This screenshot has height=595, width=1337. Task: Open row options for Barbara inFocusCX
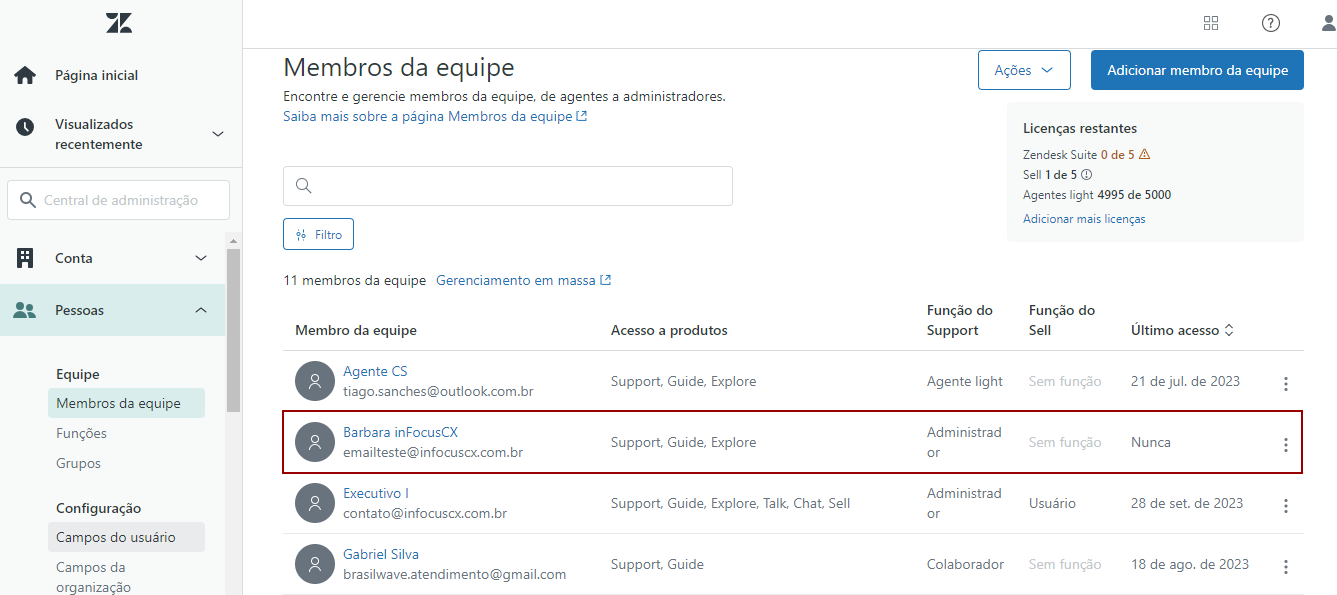coord(1285,444)
